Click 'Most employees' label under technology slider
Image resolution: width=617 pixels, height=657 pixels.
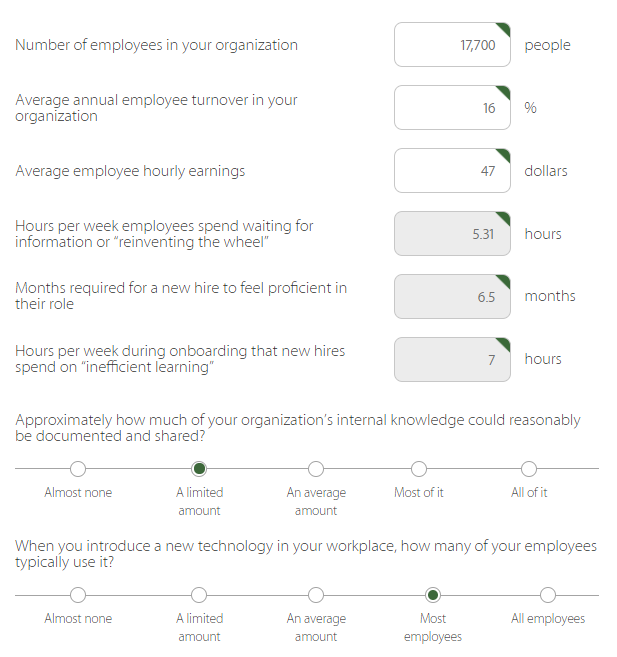[433, 628]
